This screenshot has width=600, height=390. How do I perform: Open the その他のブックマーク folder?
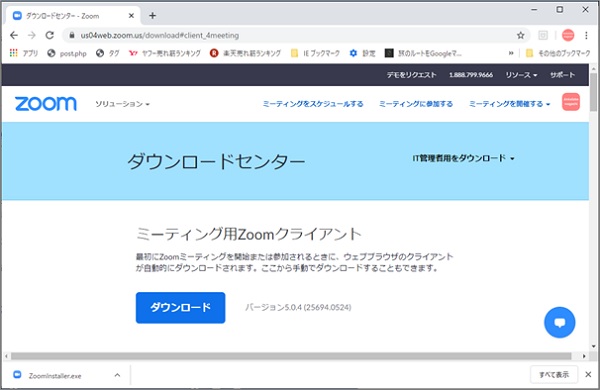pos(558,53)
